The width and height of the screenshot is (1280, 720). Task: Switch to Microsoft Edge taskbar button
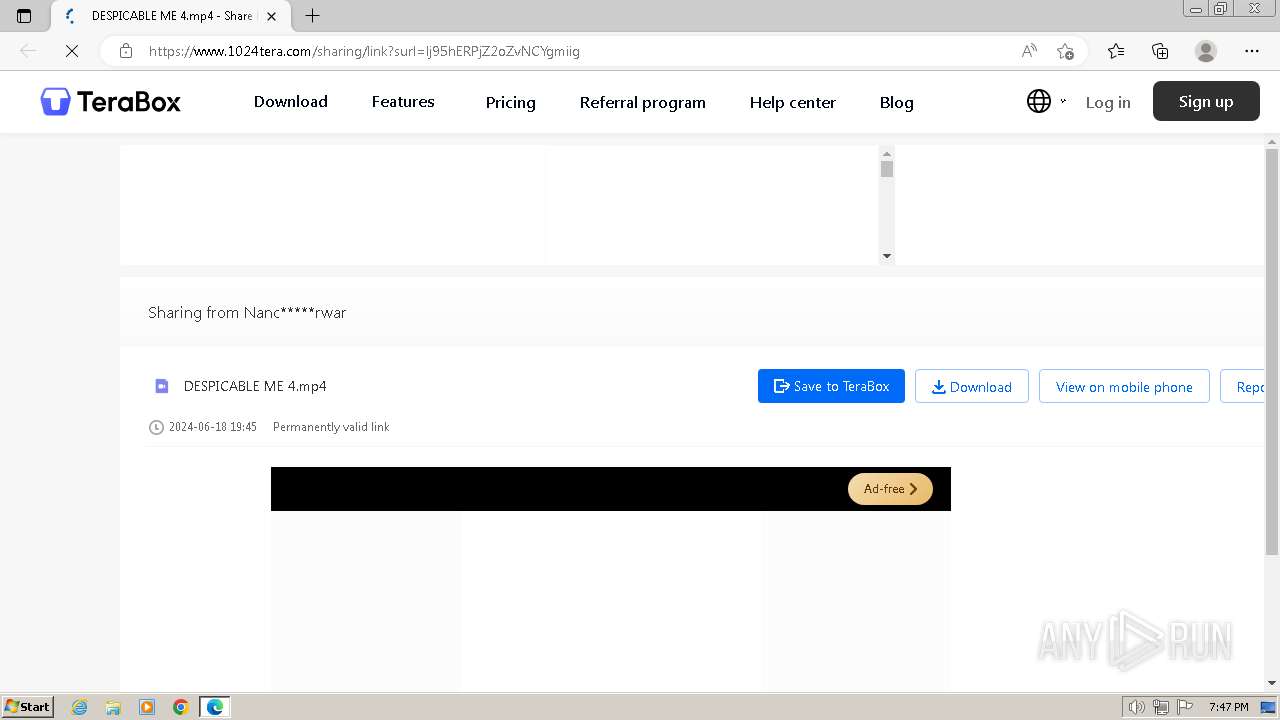click(x=215, y=707)
